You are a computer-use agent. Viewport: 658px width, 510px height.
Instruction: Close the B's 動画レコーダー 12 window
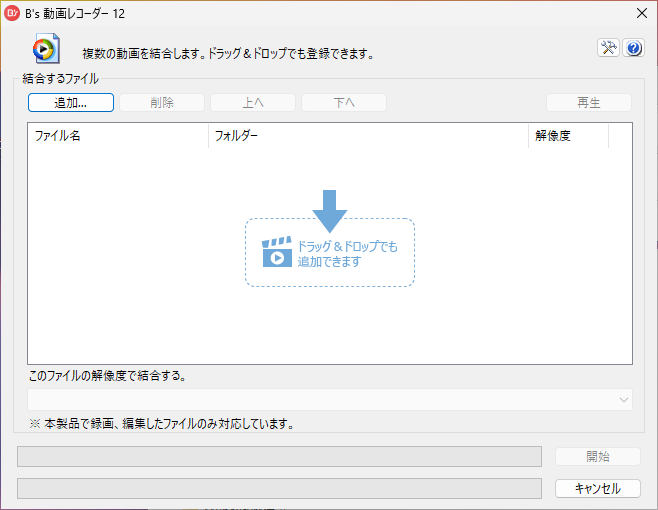click(640, 13)
